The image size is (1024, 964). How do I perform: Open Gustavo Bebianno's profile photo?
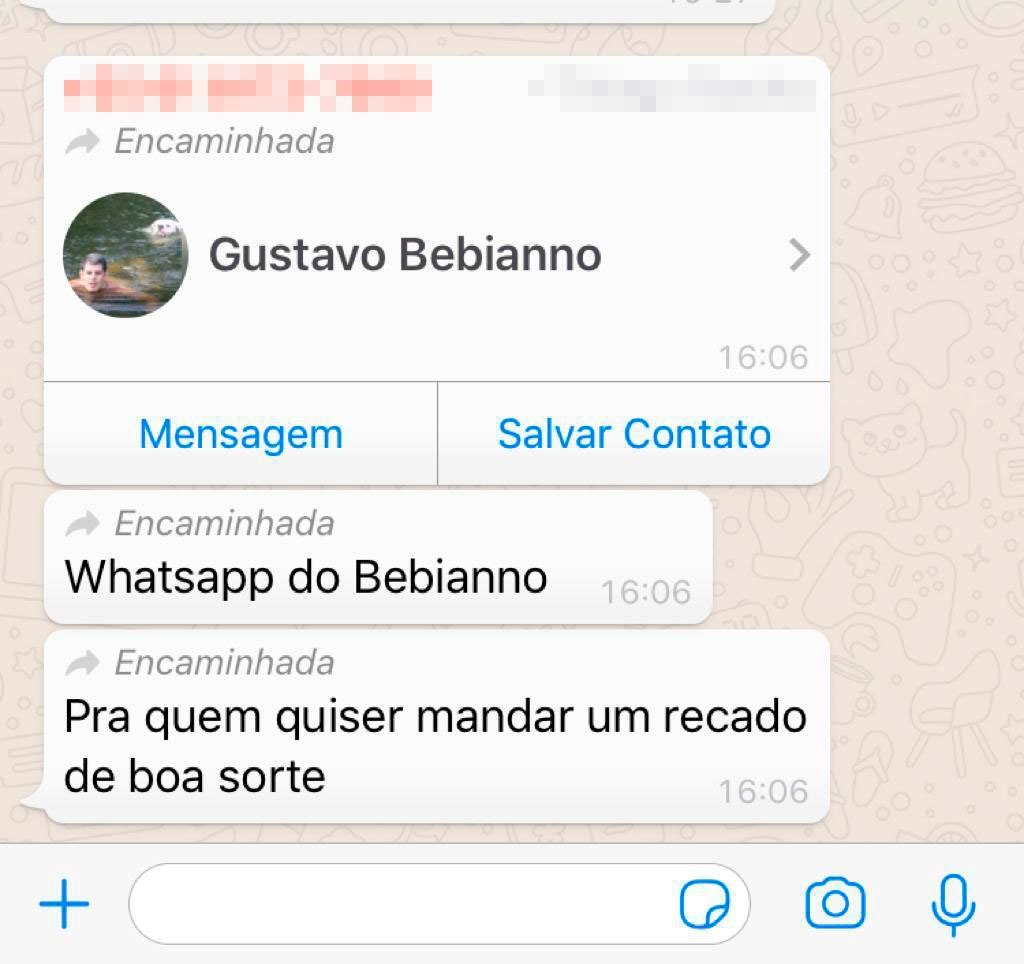coord(125,255)
